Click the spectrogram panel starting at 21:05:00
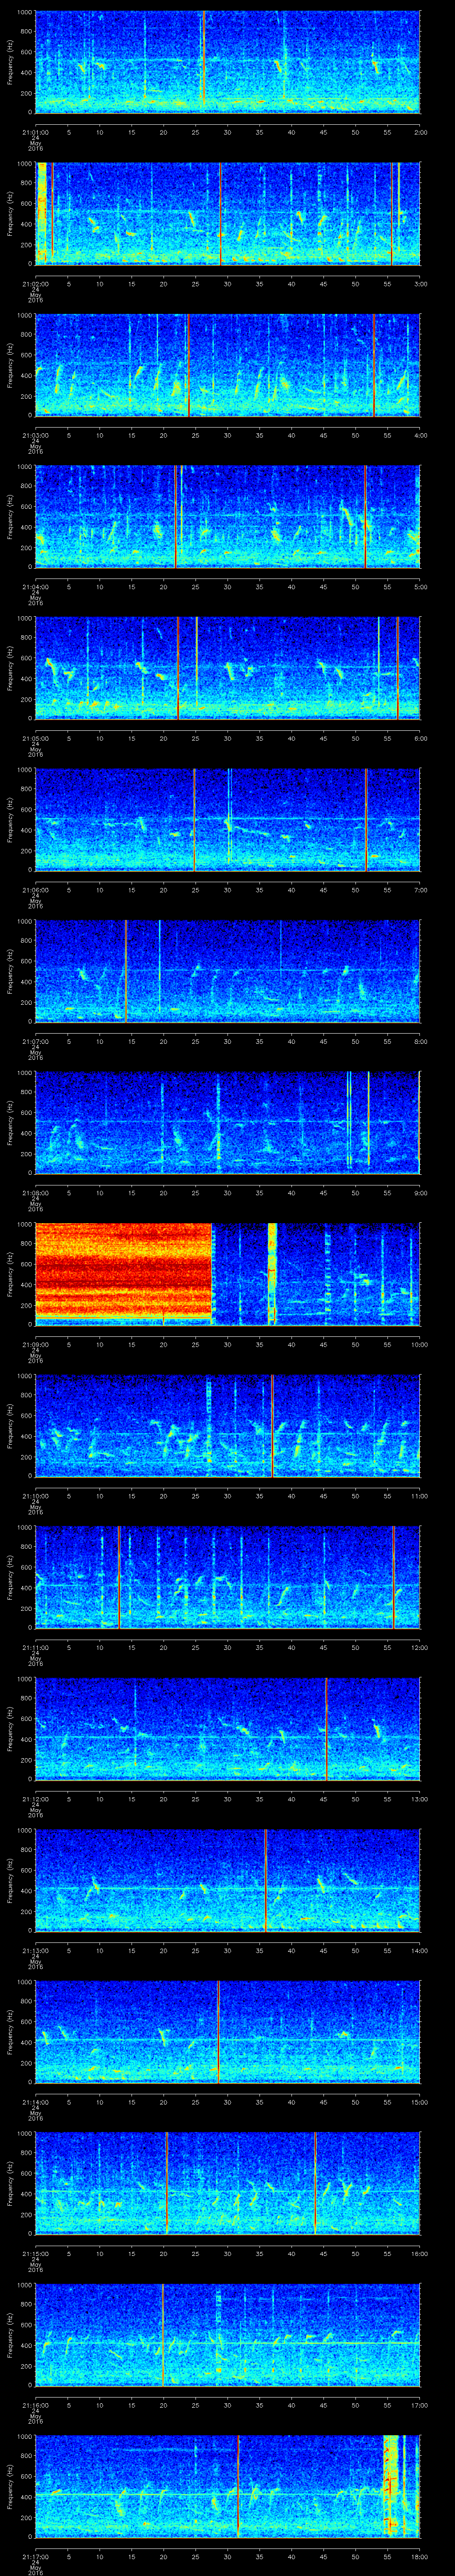 227,668
